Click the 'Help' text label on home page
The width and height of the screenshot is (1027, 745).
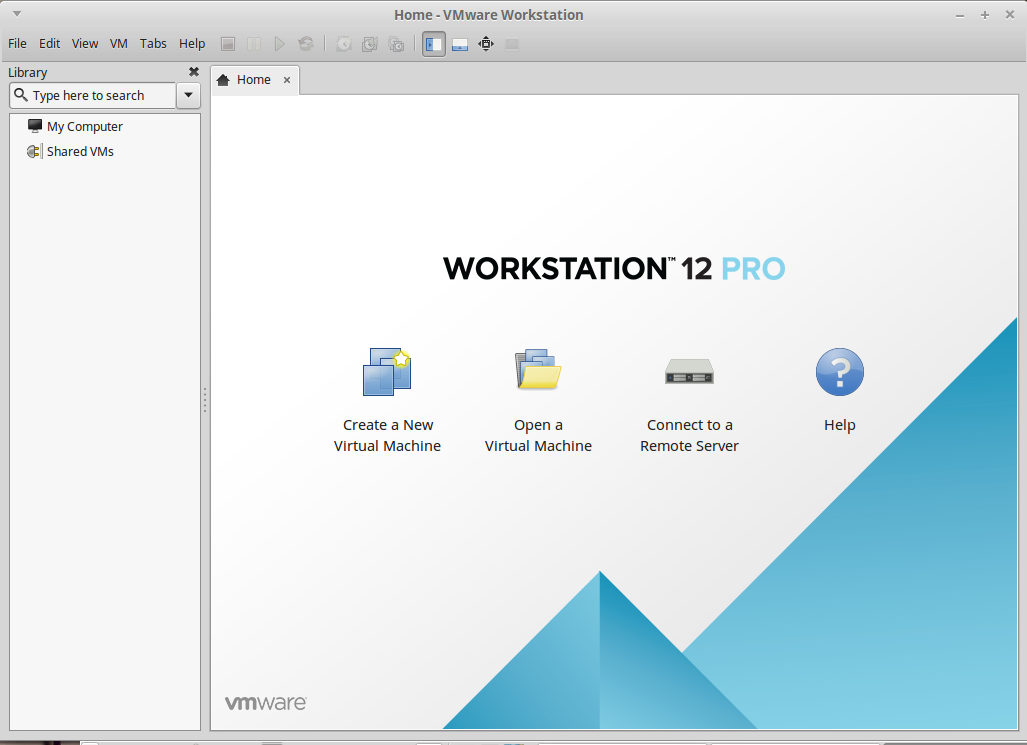840,425
